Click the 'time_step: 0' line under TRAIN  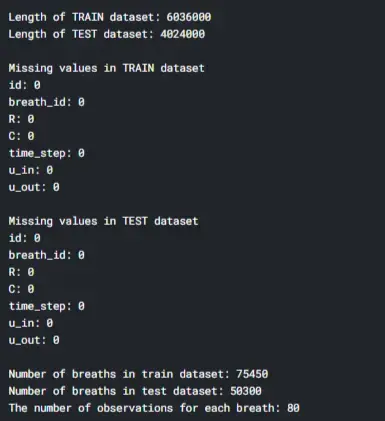coord(46,153)
